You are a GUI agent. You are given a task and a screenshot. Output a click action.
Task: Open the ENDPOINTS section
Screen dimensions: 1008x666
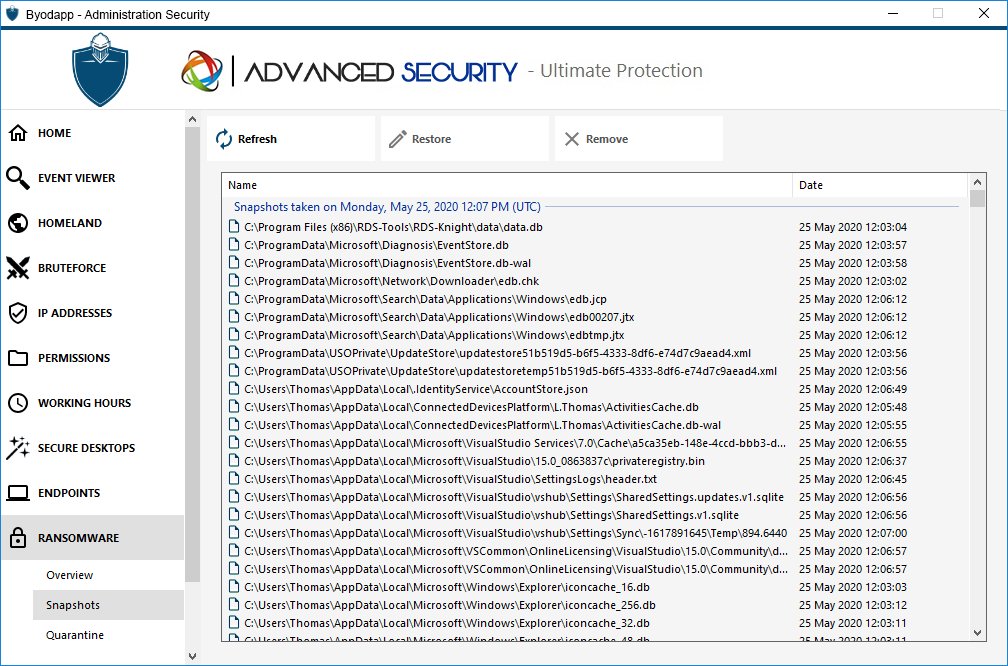coord(93,493)
